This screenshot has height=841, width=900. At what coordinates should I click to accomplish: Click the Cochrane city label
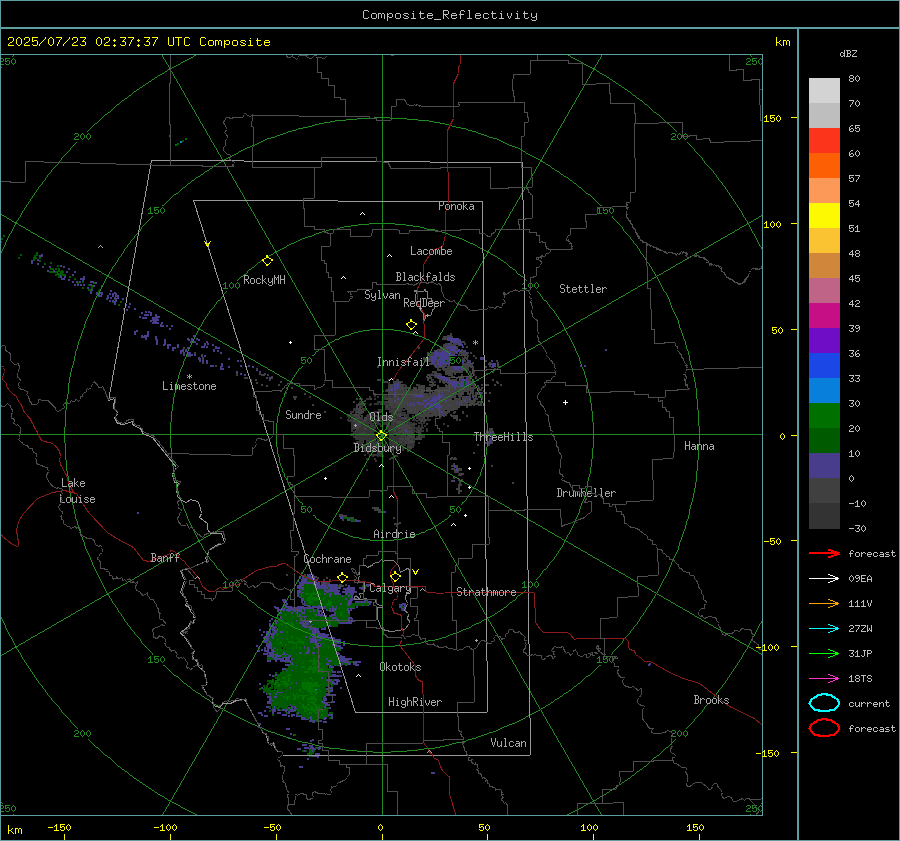(x=327, y=559)
